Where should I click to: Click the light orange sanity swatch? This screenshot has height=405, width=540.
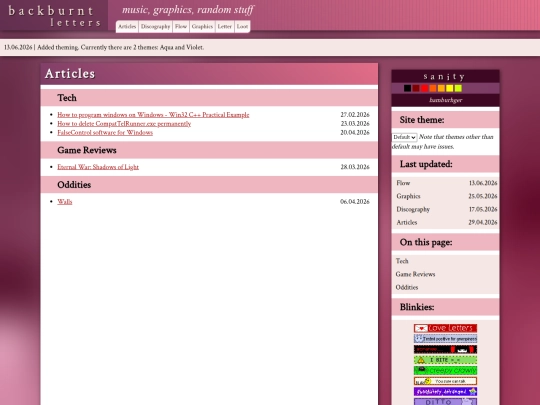click(441, 89)
